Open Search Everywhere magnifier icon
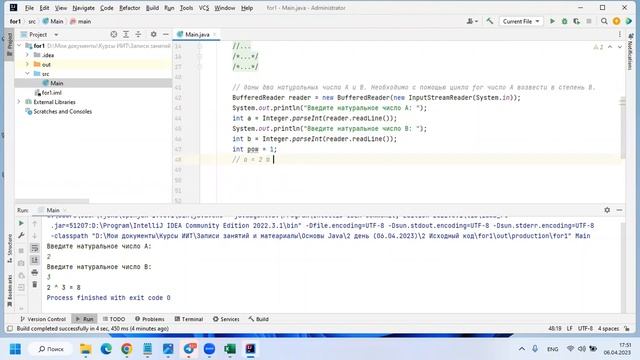 [x=604, y=21]
